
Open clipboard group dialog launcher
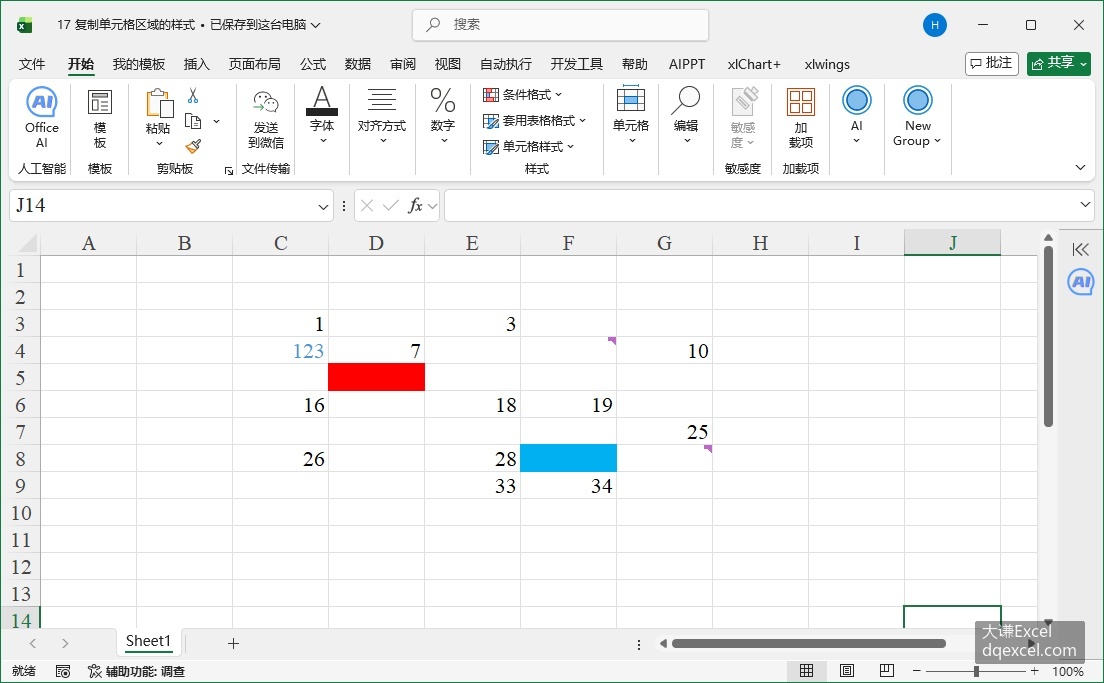(228, 170)
